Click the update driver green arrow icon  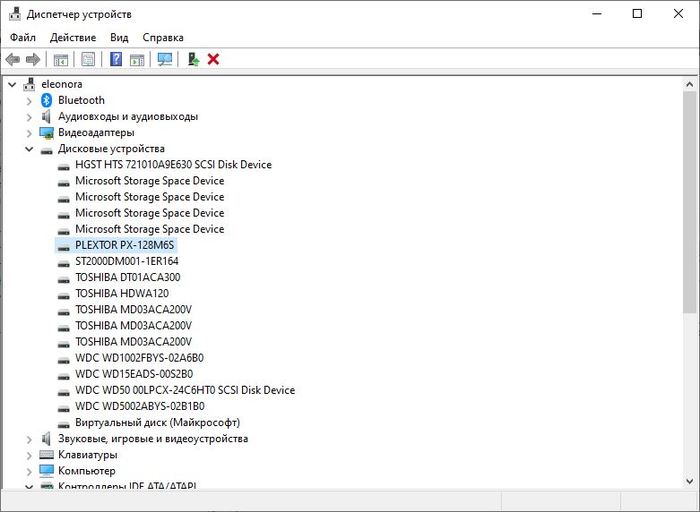[x=194, y=60]
